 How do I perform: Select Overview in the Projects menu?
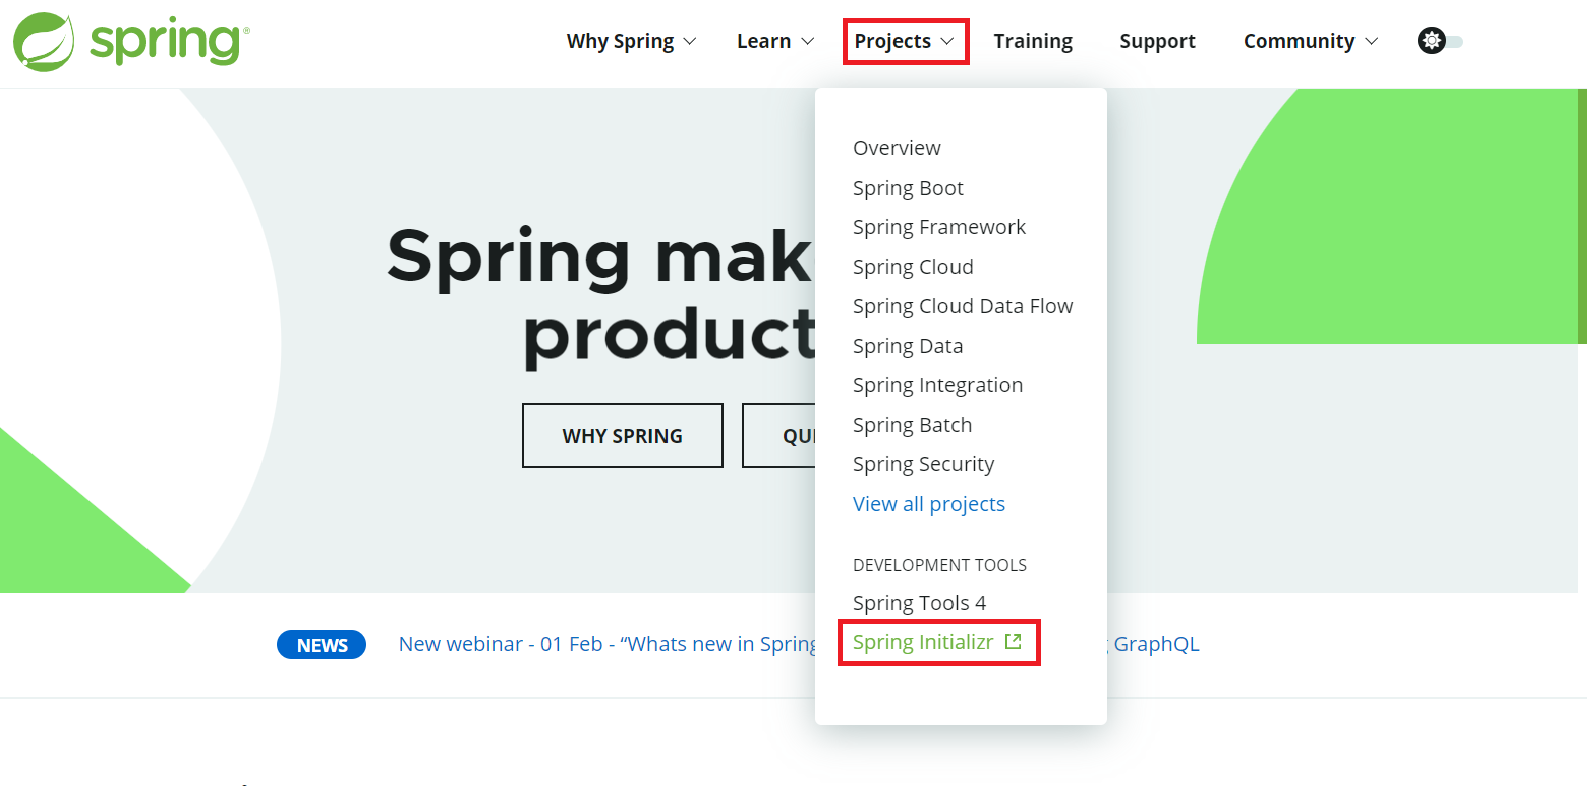click(x=896, y=148)
